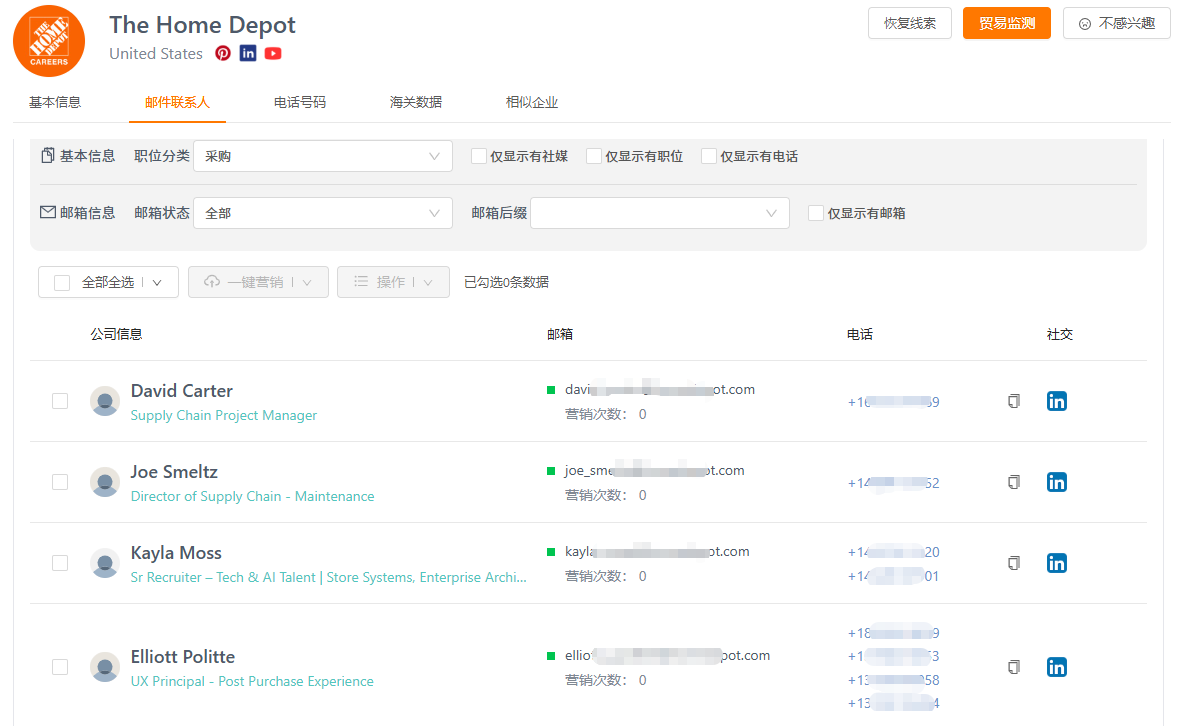Click 已勾选0条数据 selection count text

(x=506, y=282)
